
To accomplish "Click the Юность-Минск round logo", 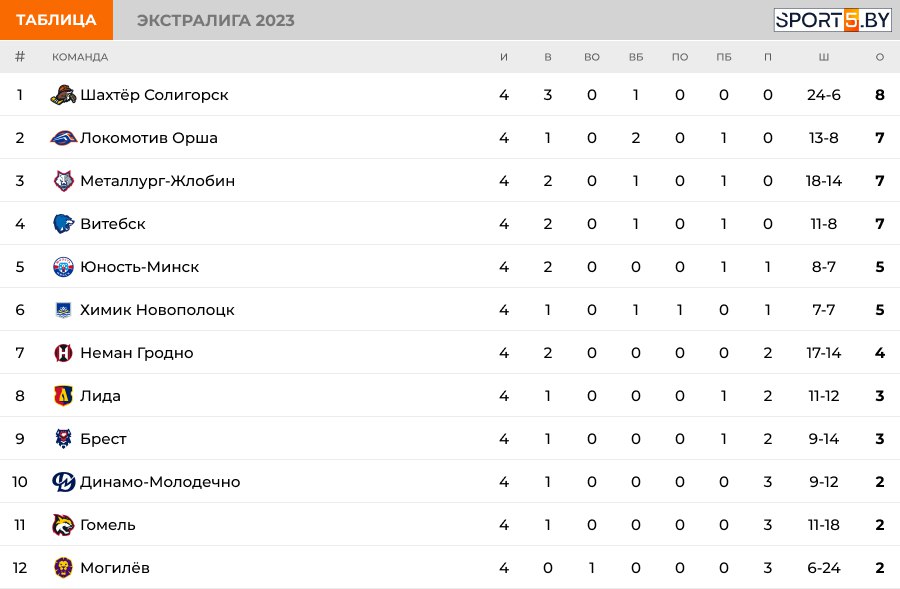I will click(64, 267).
